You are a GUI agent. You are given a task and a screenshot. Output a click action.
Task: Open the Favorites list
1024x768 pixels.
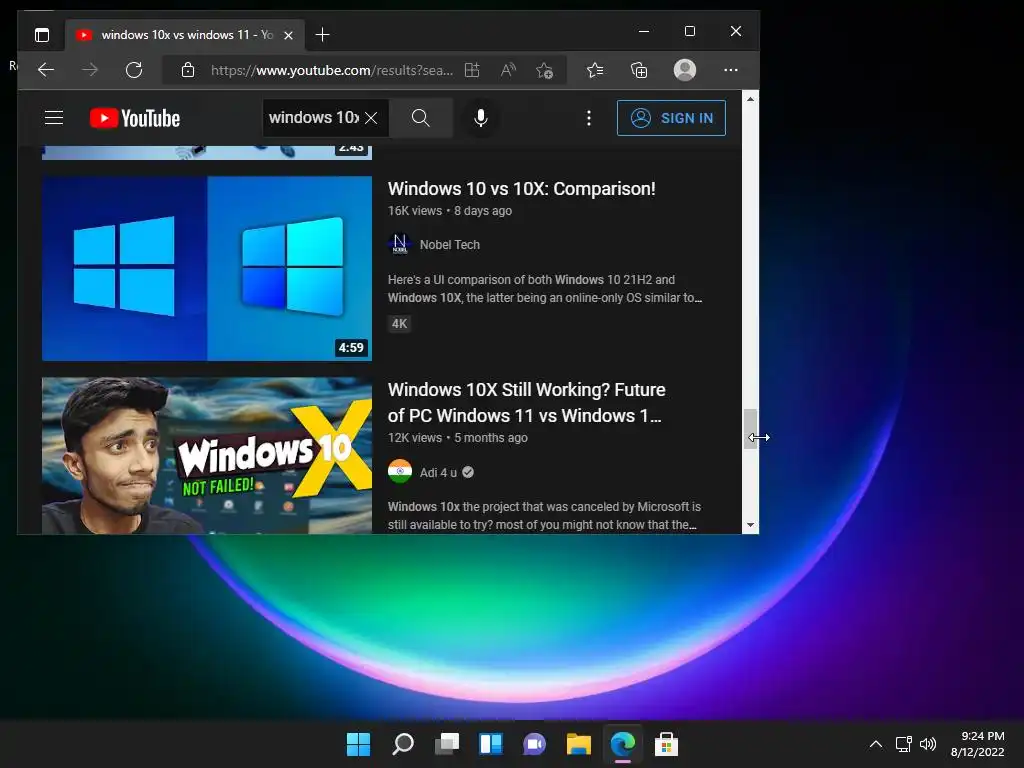tap(595, 70)
